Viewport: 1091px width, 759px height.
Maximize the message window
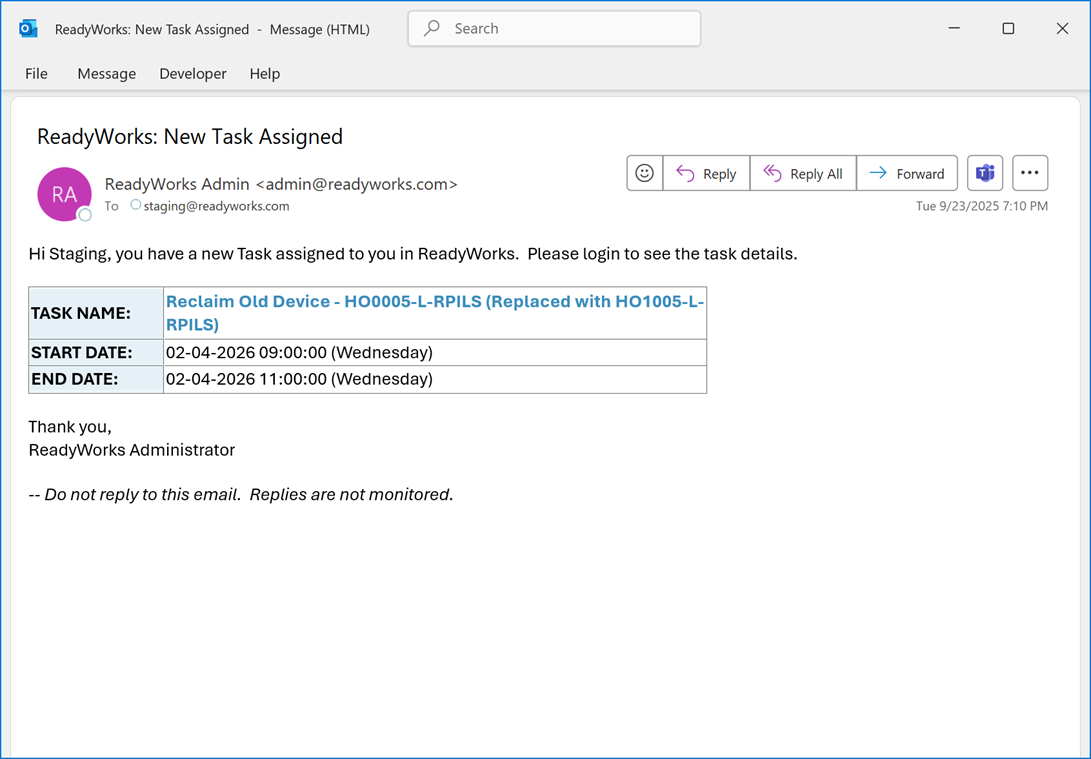click(x=1008, y=29)
